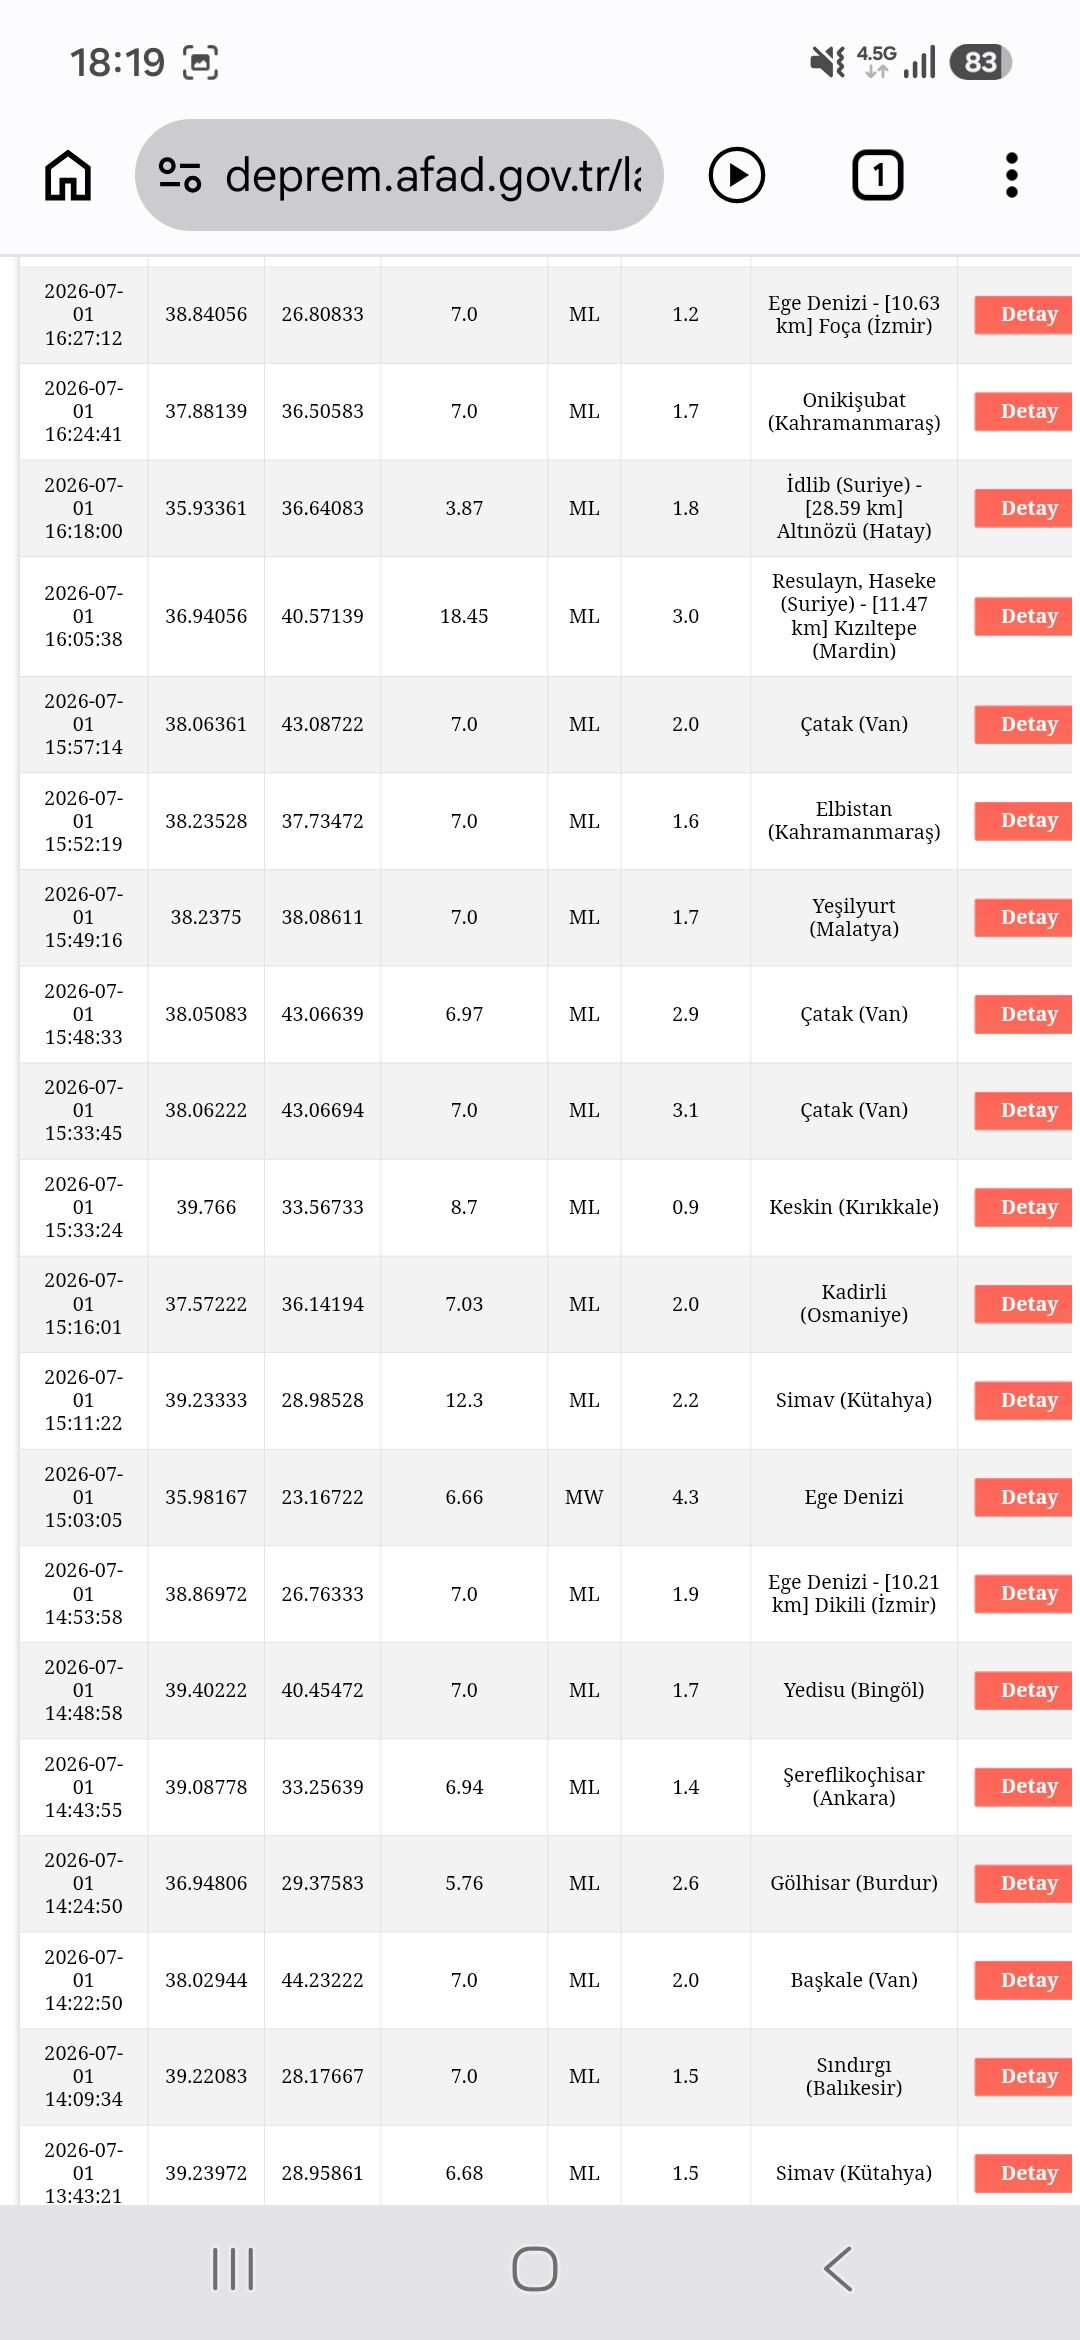Tap the battery 83 status indicator
Screen dimensions: 1080x2340
(981, 62)
